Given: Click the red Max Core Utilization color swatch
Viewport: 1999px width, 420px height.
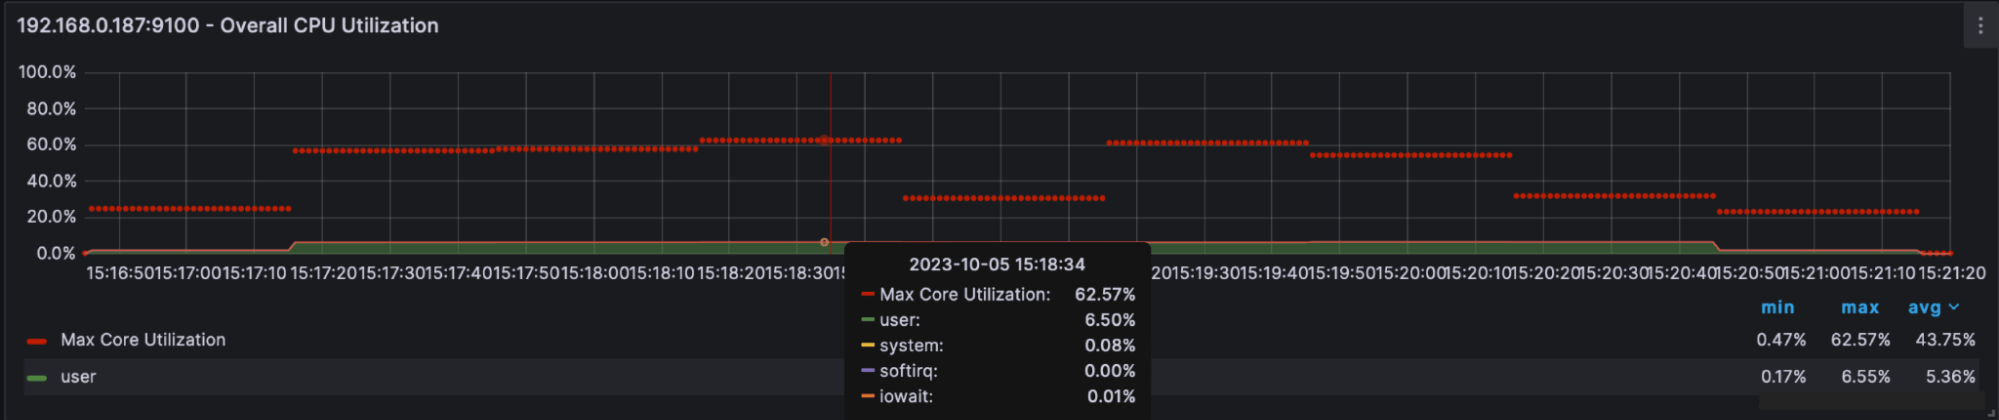Looking at the screenshot, I should 37,341.
